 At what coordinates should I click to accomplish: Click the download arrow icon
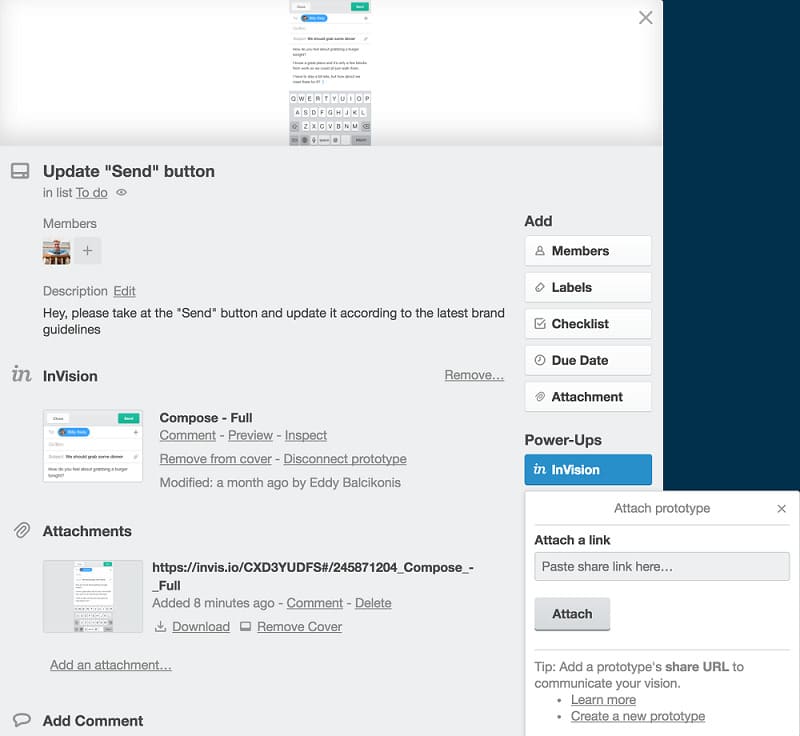pyautogui.click(x=160, y=626)
